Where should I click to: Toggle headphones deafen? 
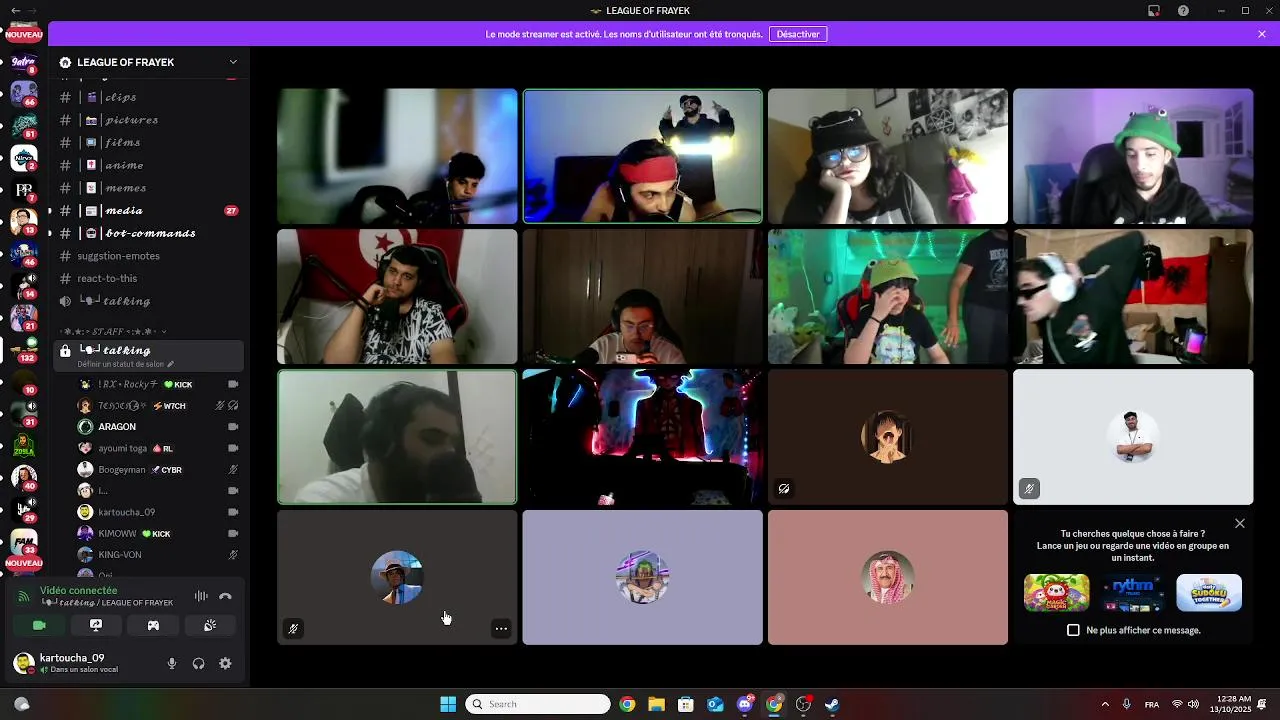click(198, 663)
